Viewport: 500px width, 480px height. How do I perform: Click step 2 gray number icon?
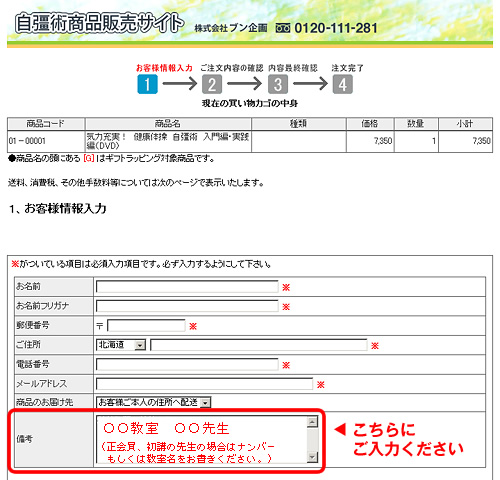tap(212, 84)
